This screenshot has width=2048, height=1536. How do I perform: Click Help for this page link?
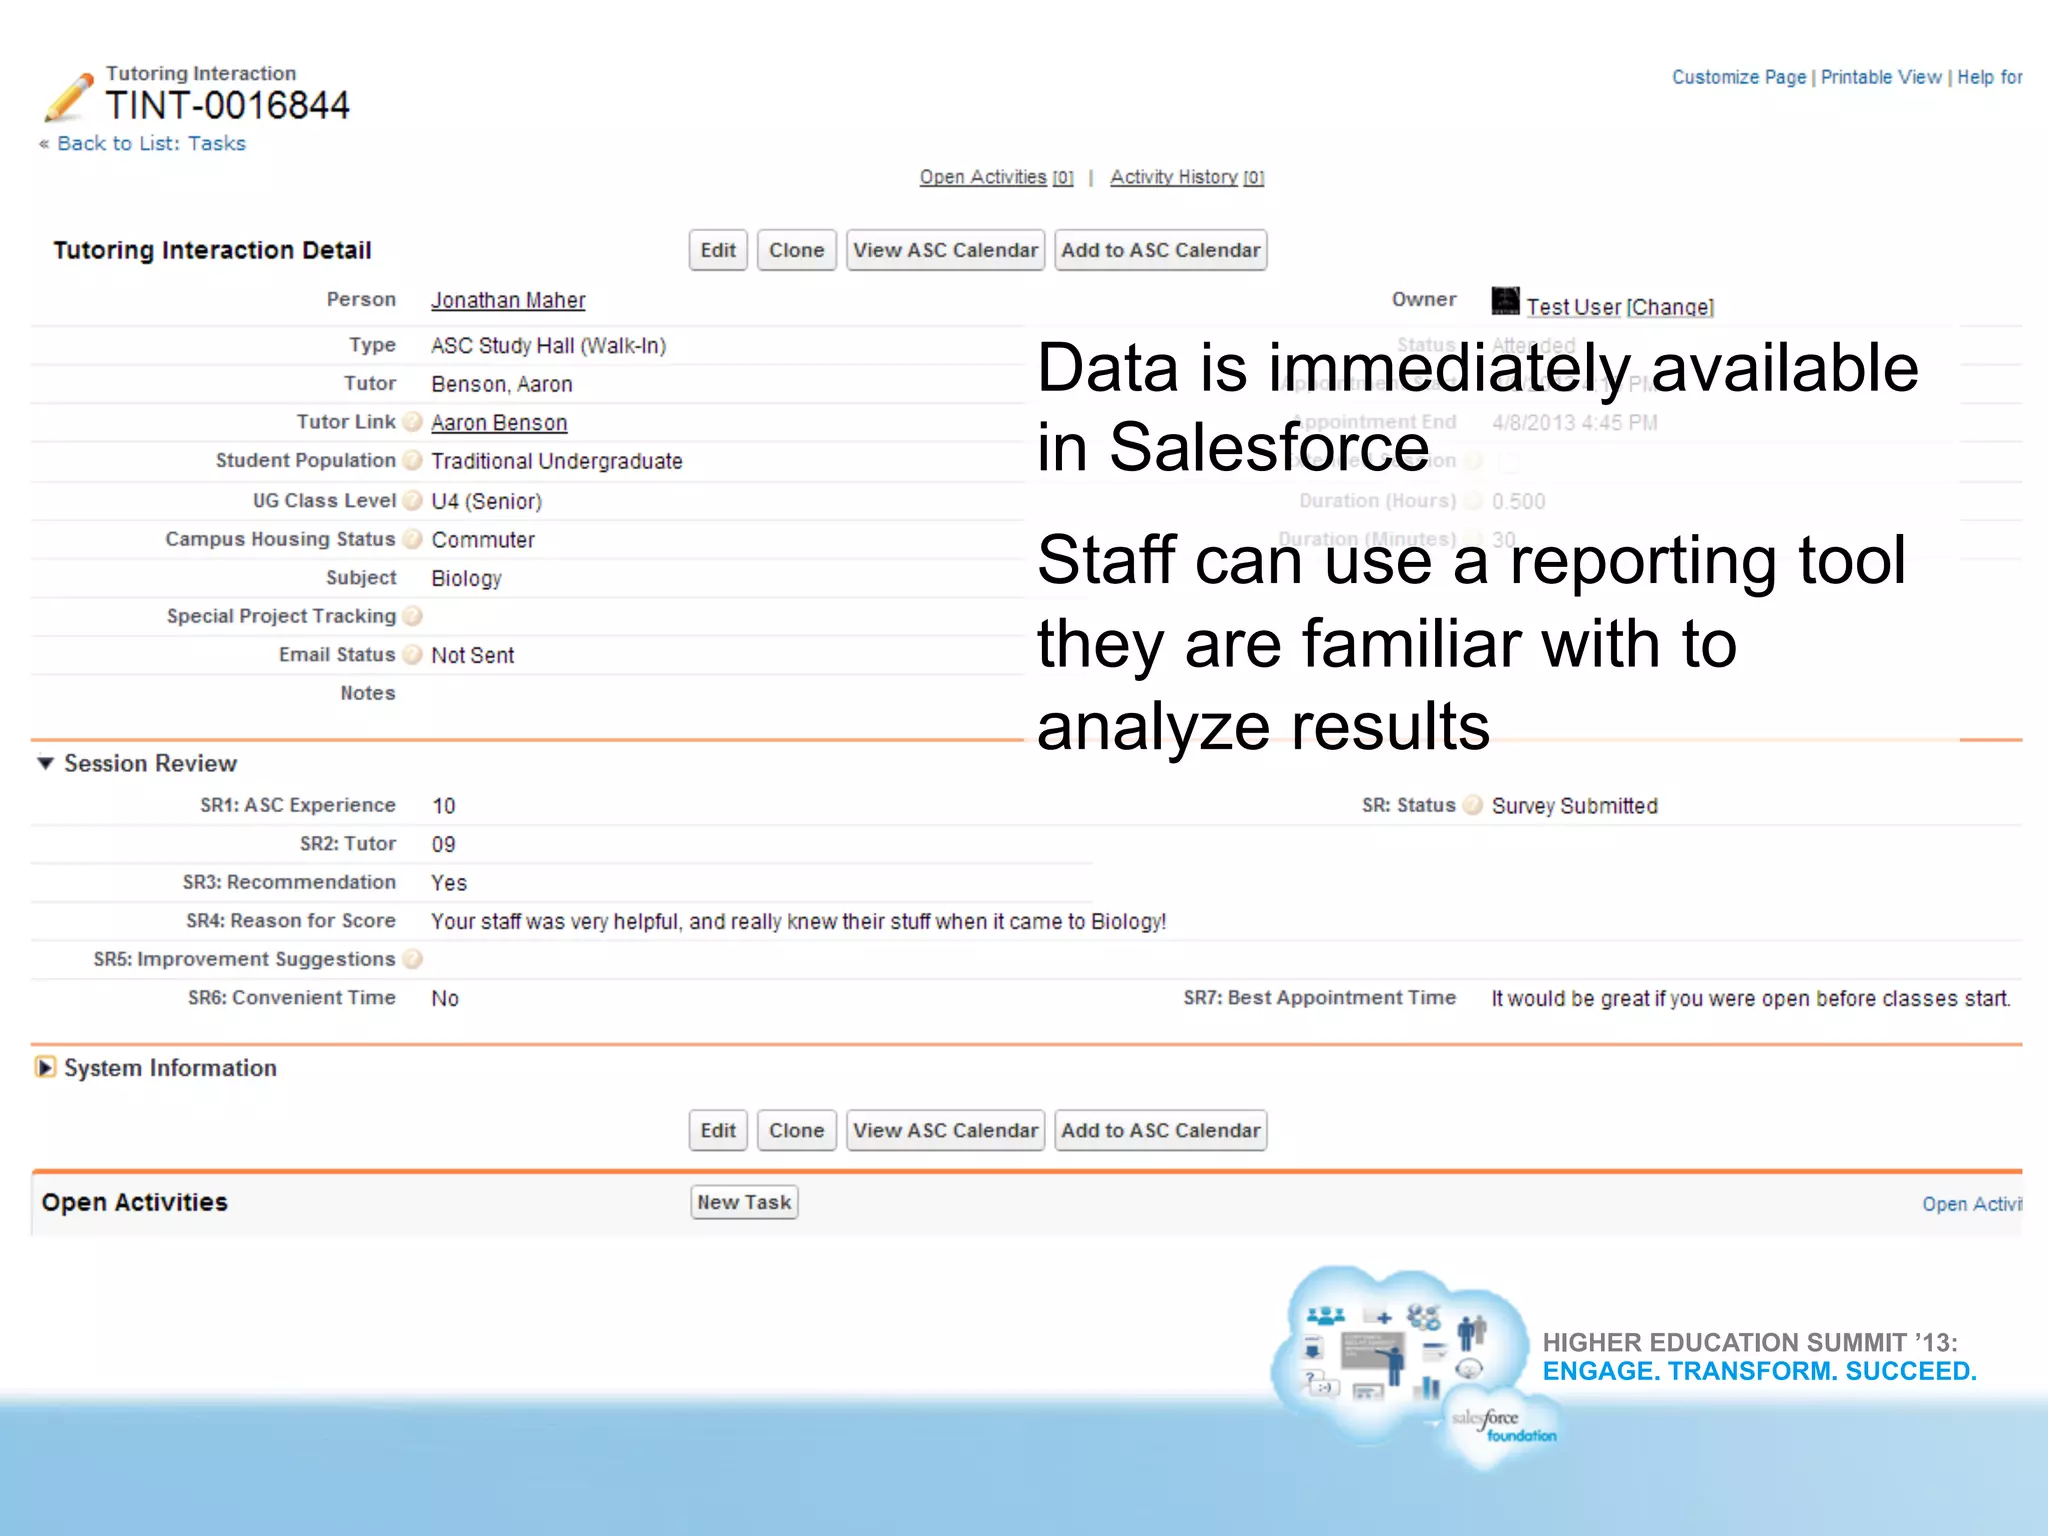pyautogui.click(x=1989, y=77)
